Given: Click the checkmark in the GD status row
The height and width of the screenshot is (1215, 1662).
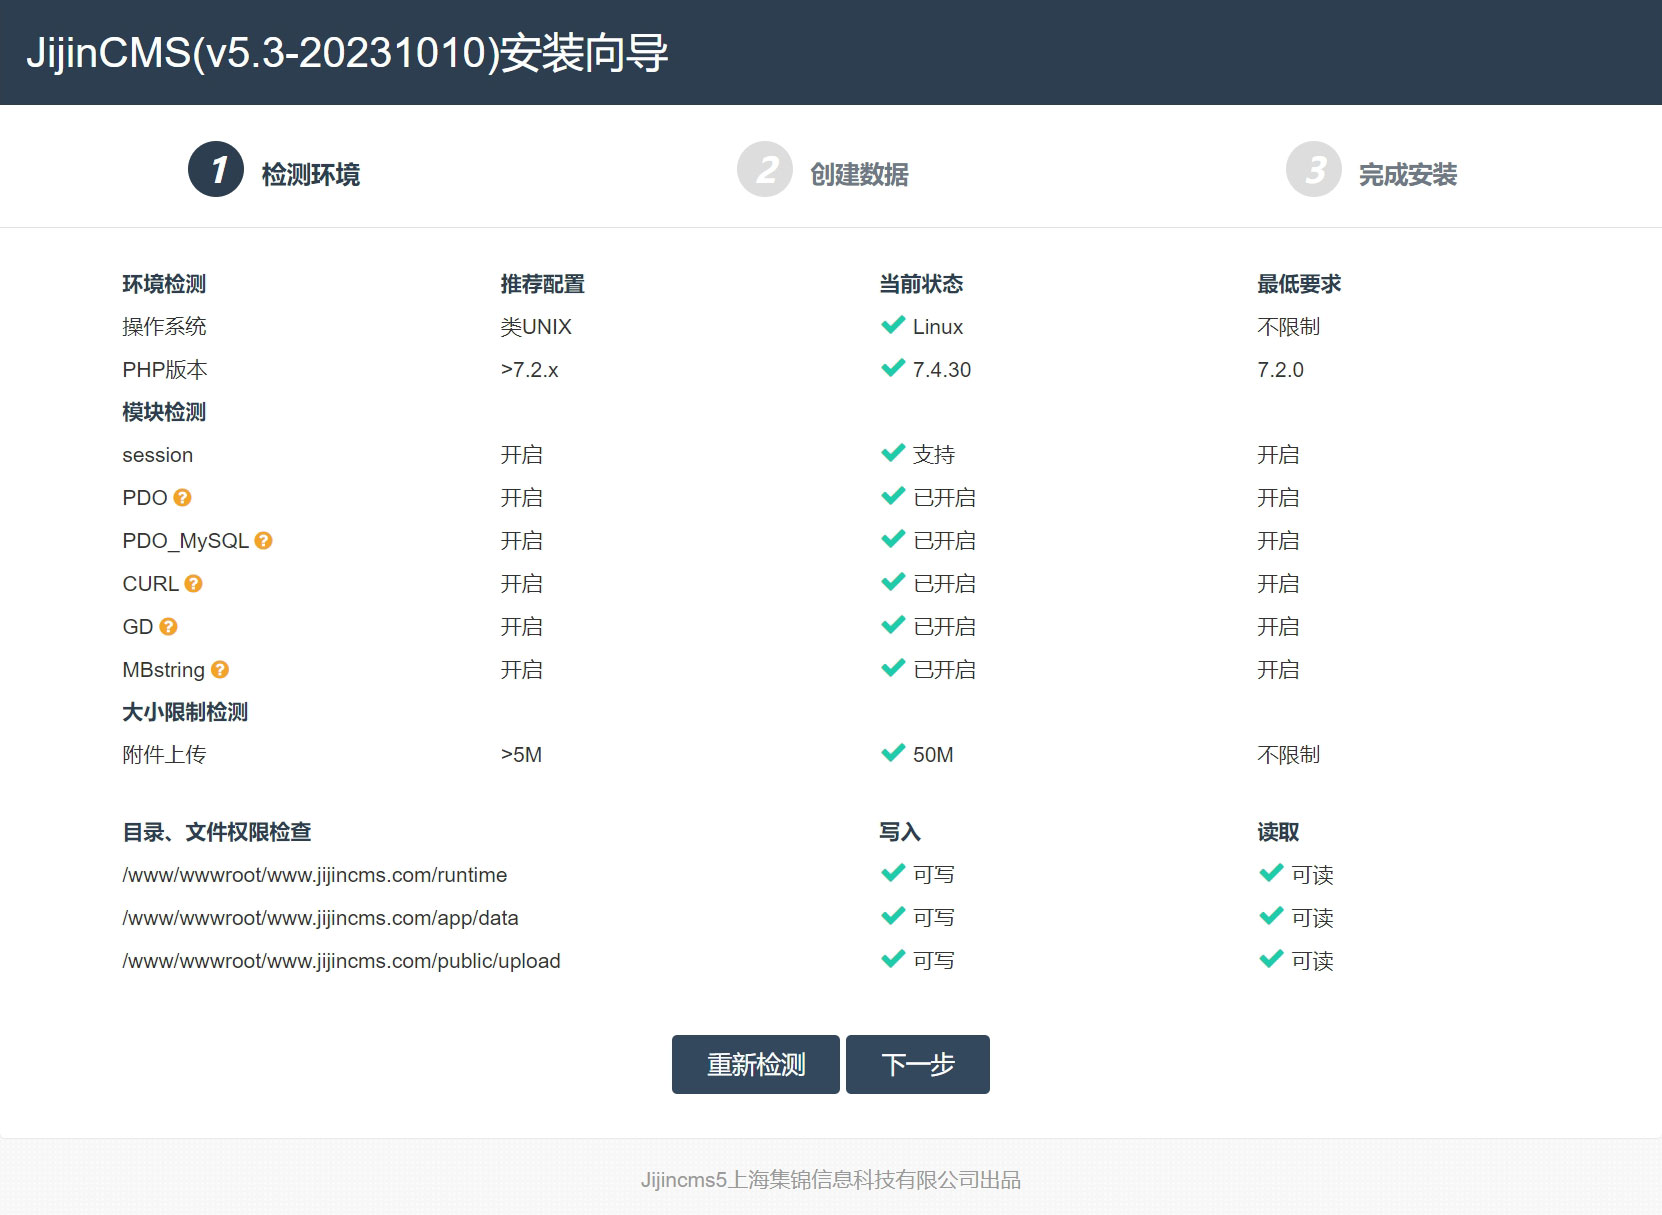Looking at the screenshot, I should click(893, 625).
